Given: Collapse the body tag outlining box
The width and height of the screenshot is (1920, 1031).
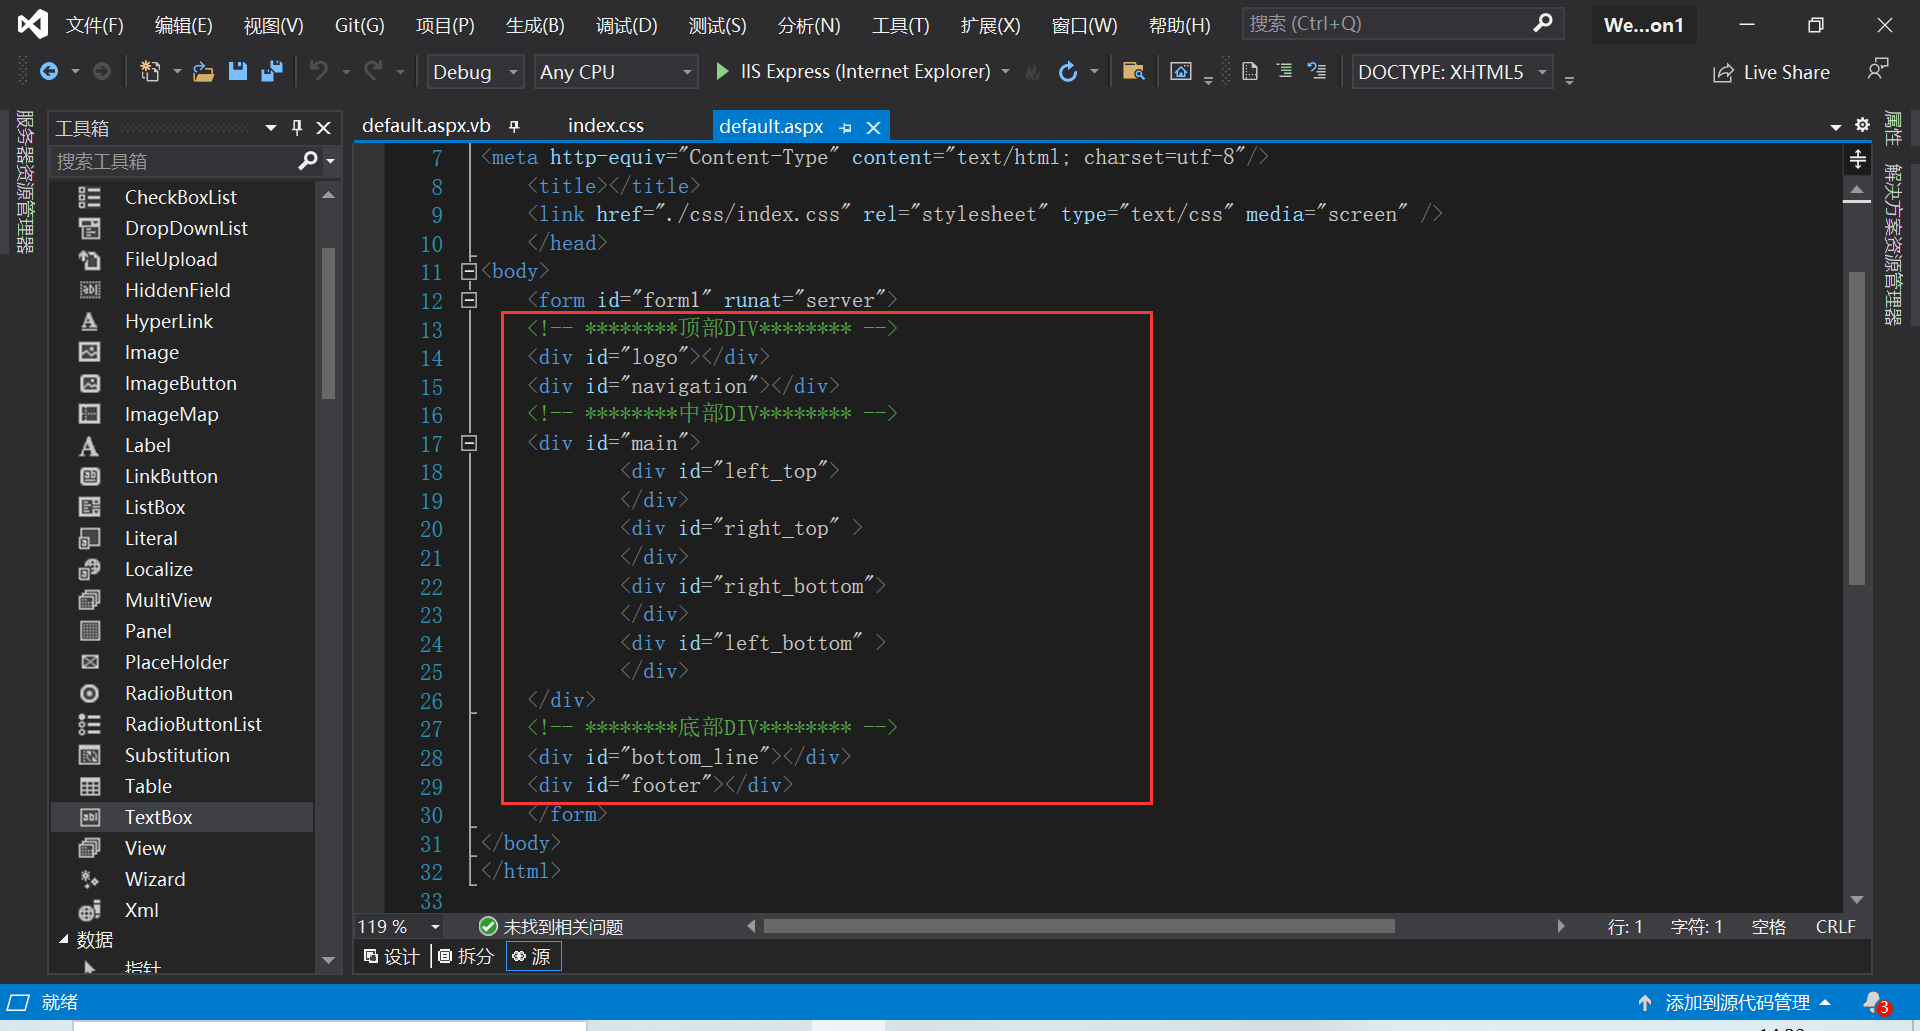Looking at the screenshot, I should coord(468,271).
